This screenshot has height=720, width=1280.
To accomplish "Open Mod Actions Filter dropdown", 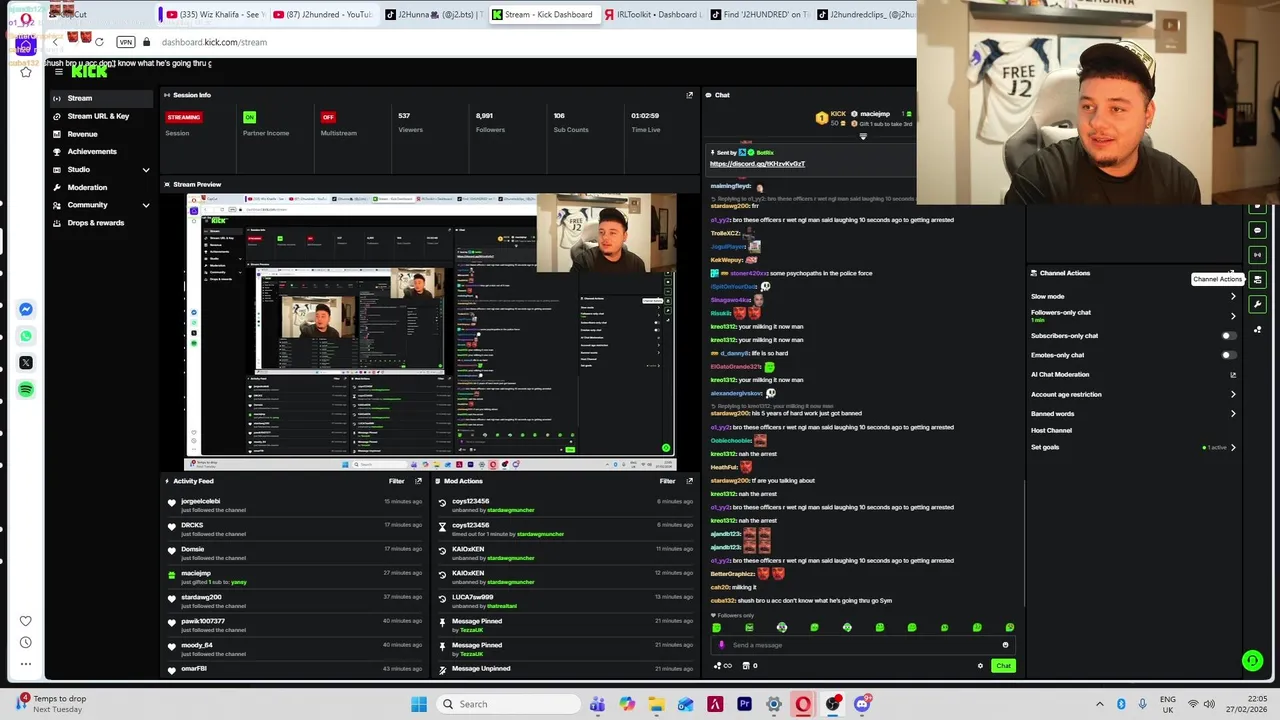I will 667,481.
